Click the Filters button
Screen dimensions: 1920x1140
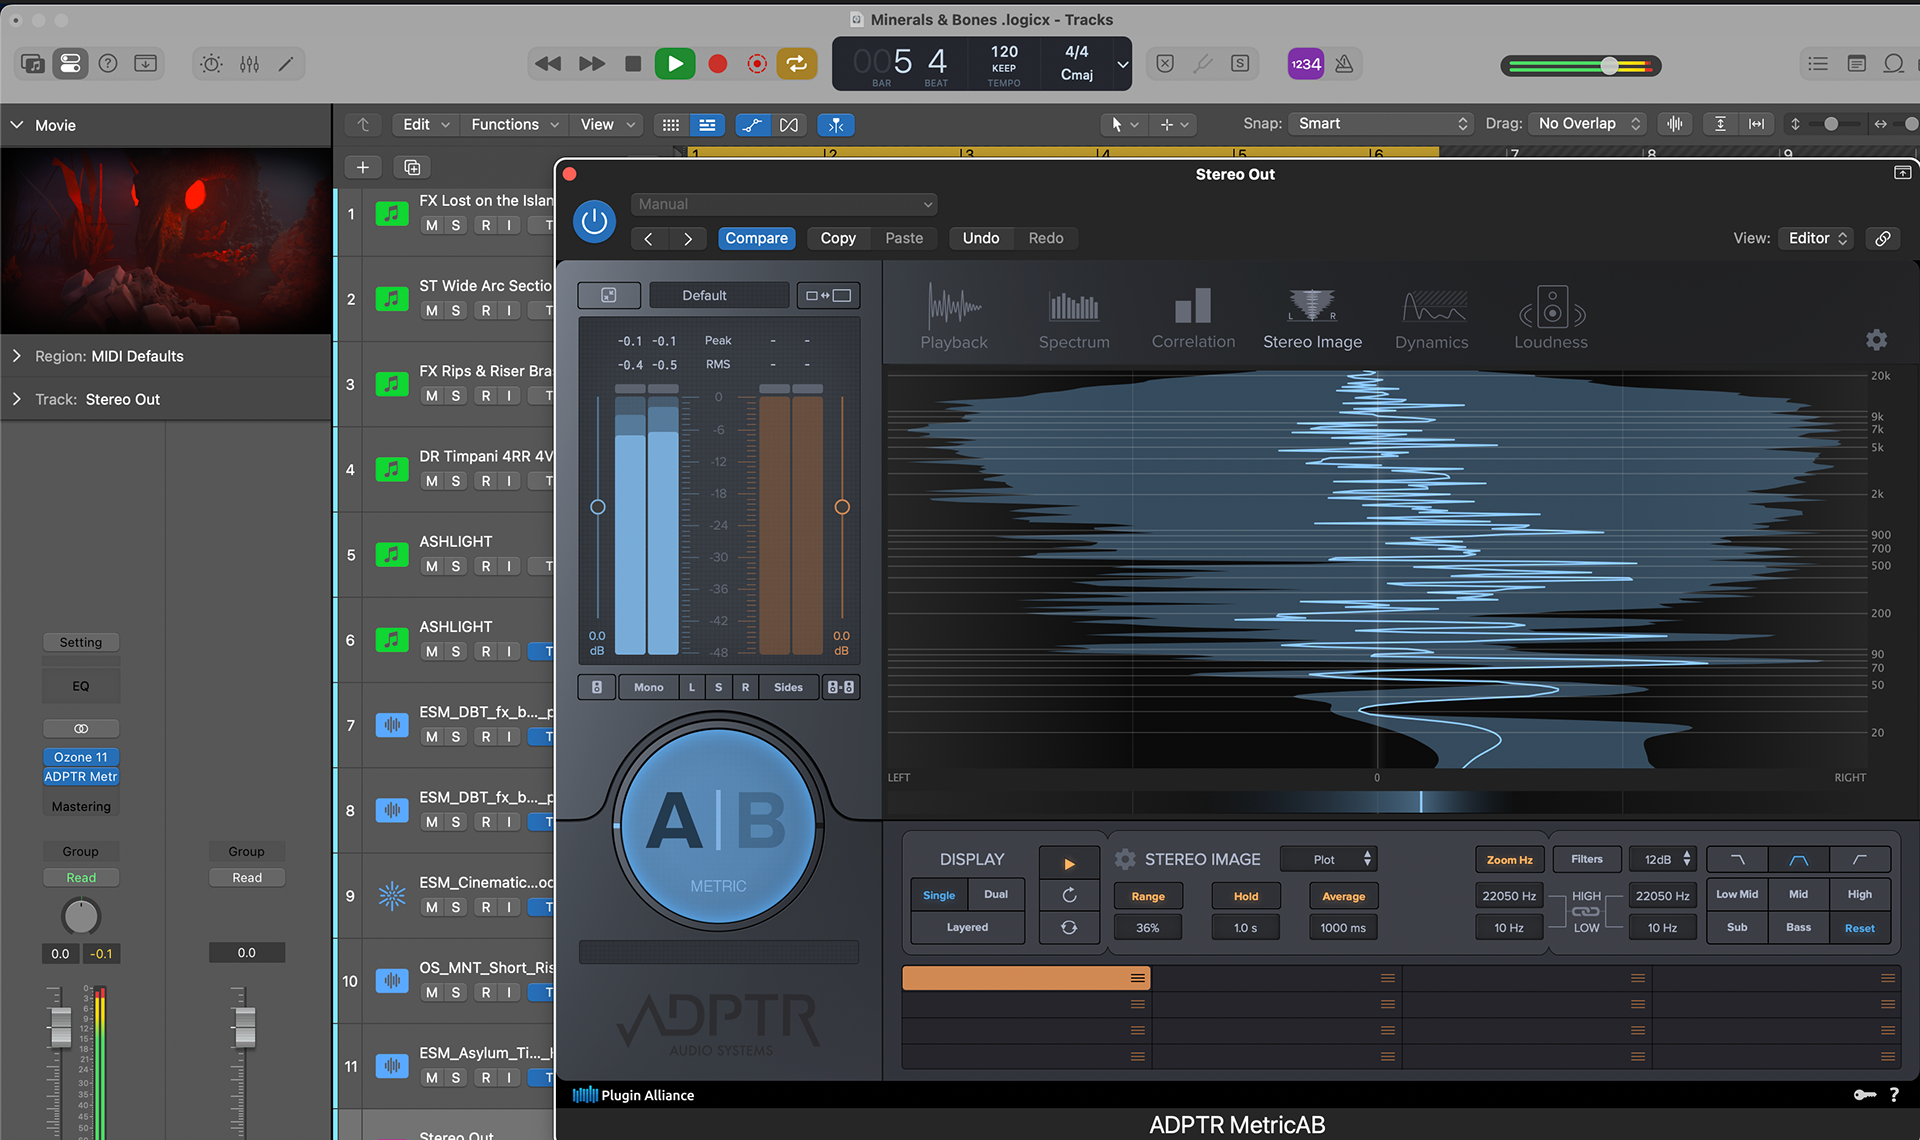tap(1586, 859)
